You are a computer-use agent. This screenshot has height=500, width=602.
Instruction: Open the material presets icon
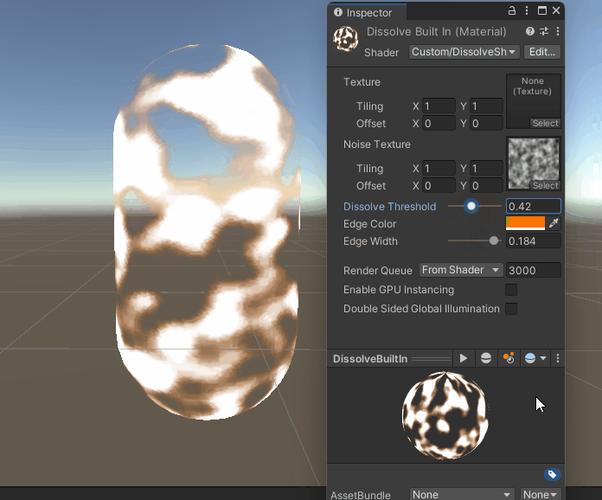click(x=544, y=31)
